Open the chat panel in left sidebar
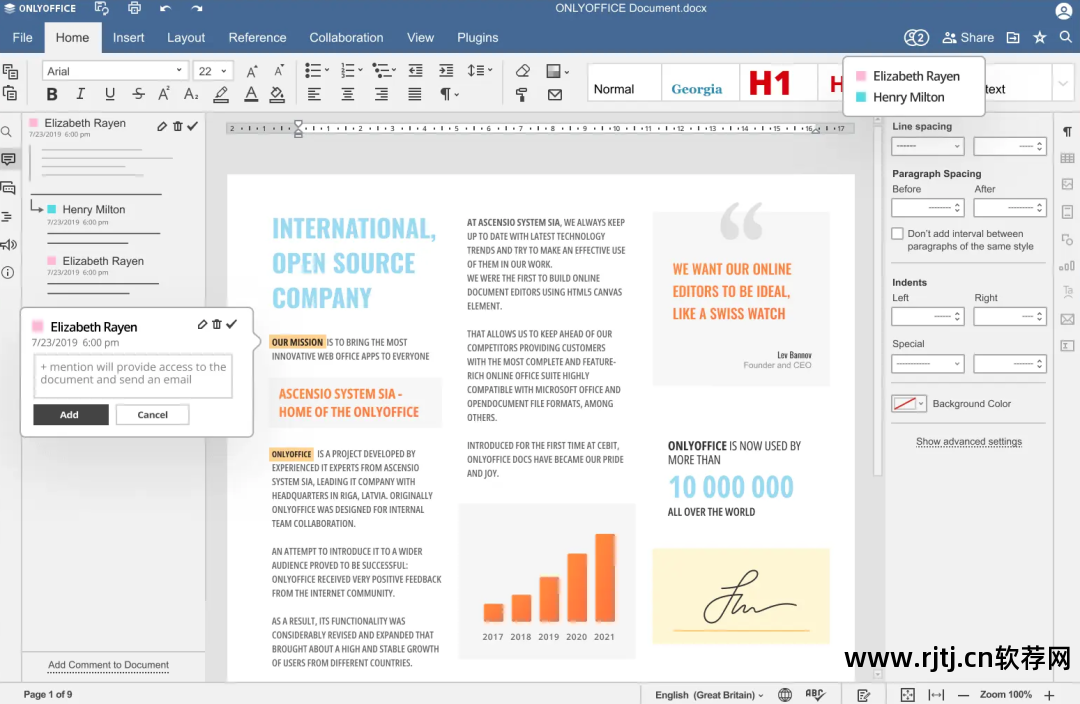The height and width of the screenshot is (704, 1080). 8,188
